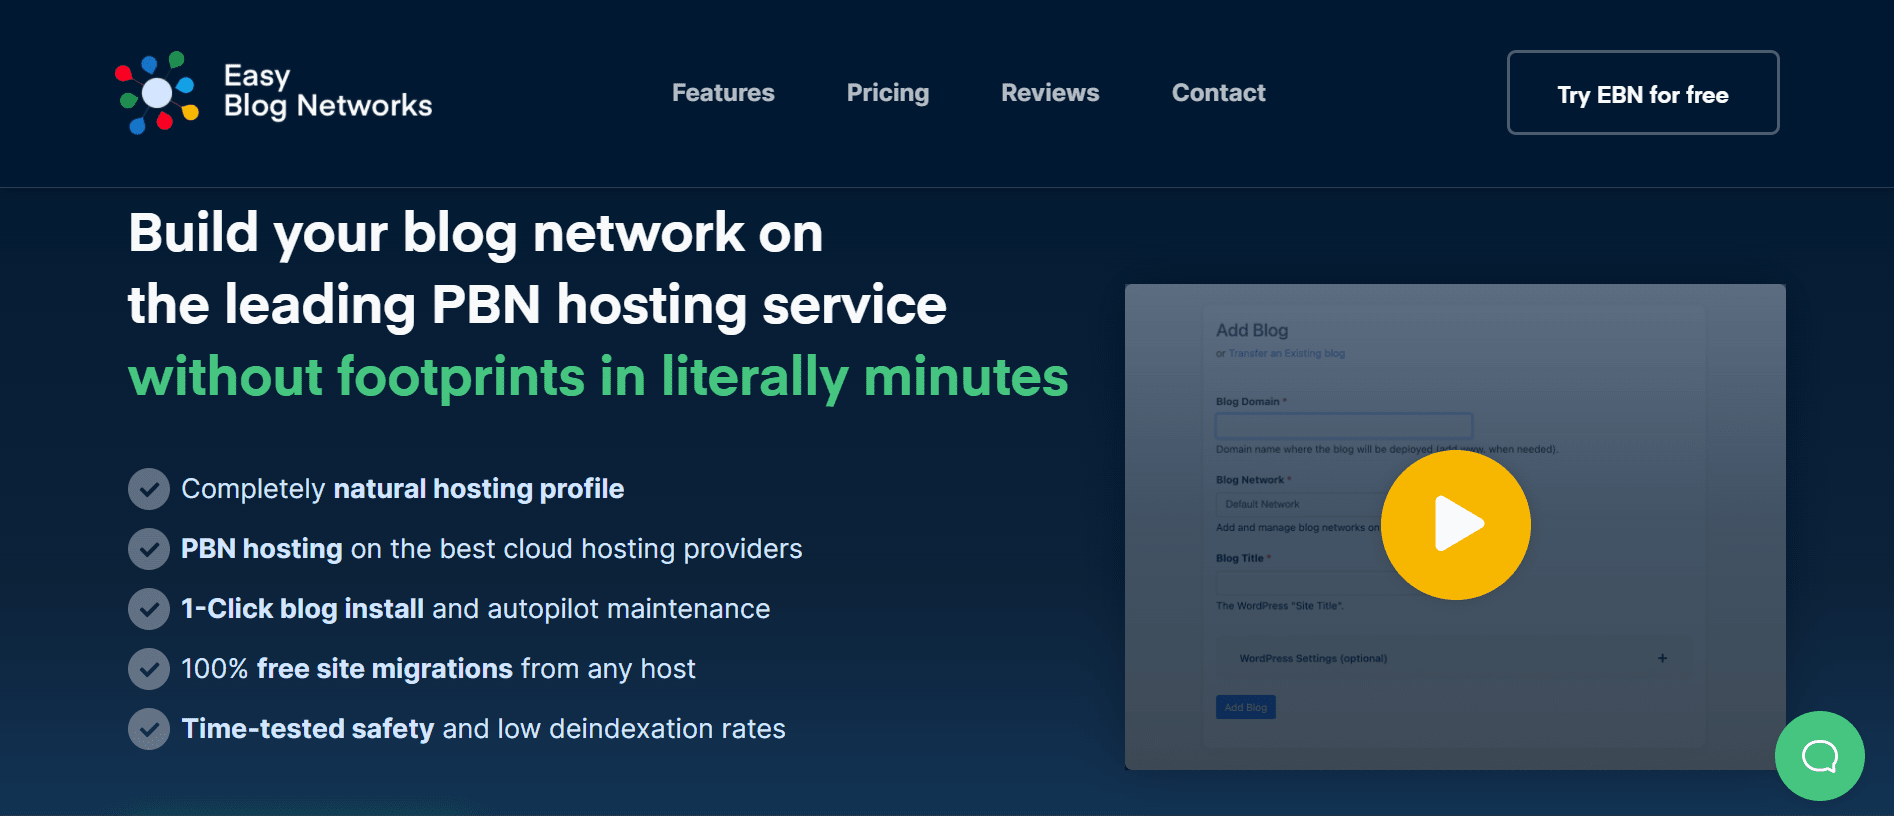Image resolution: width=1894 pixels, height=816 pixels.
Task: Click 'Transfer an Existing blog' link in preview
Action: pyautogui.click(x=1287, y=353)
